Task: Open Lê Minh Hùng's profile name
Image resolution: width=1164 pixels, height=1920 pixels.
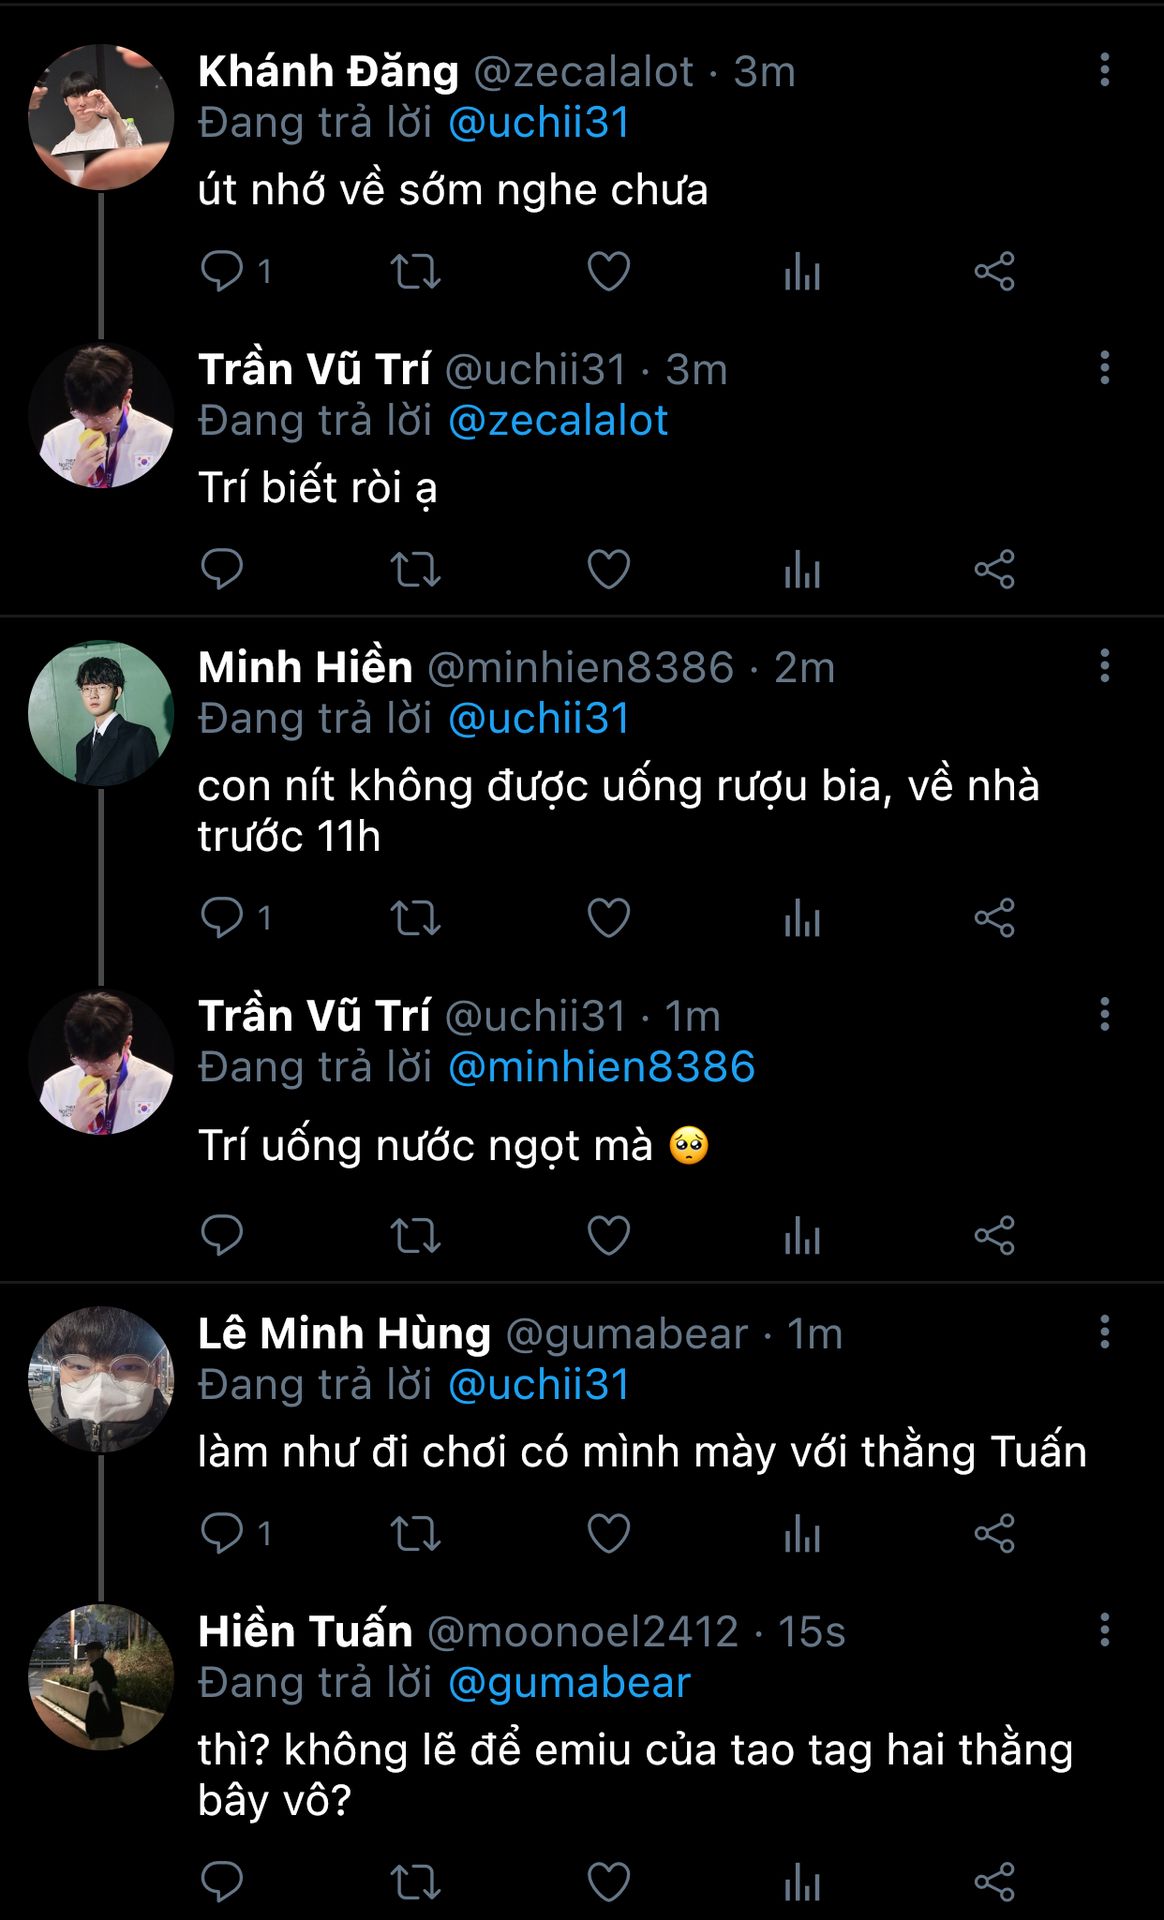Action: tap(344, 1334)
